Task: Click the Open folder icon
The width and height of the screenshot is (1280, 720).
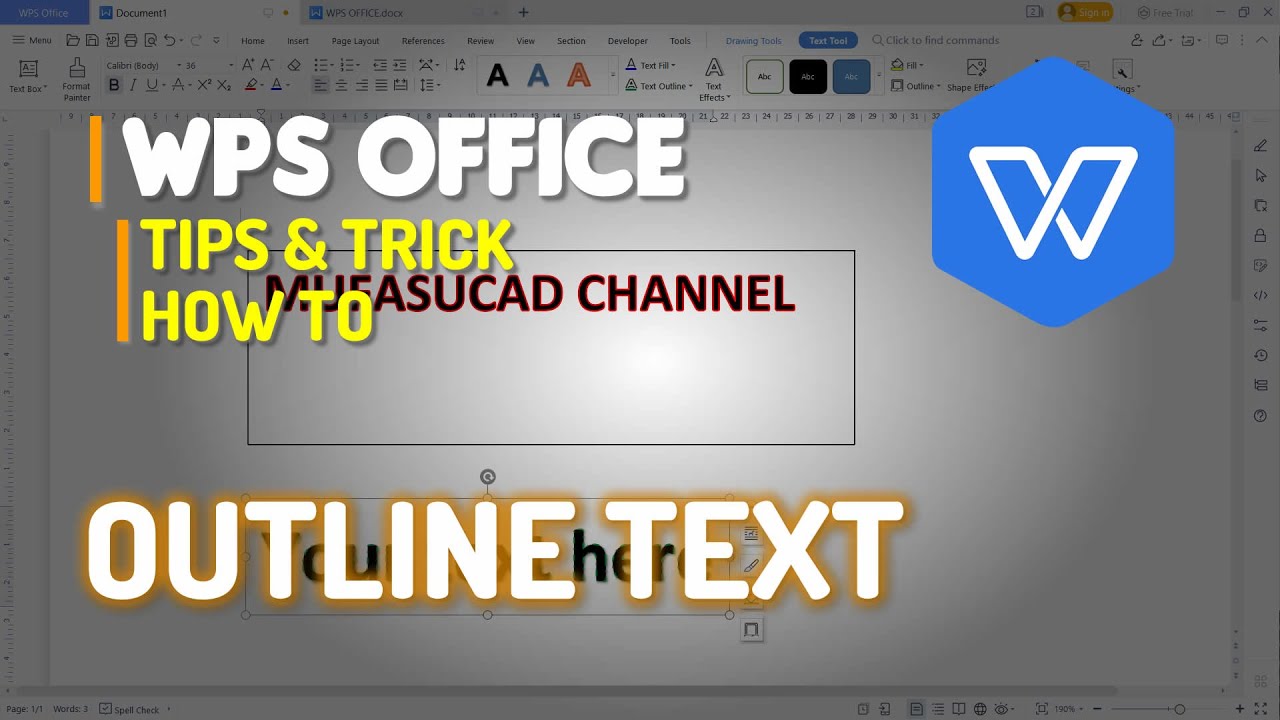Action: pyautogui.click(x=72, y=41)
